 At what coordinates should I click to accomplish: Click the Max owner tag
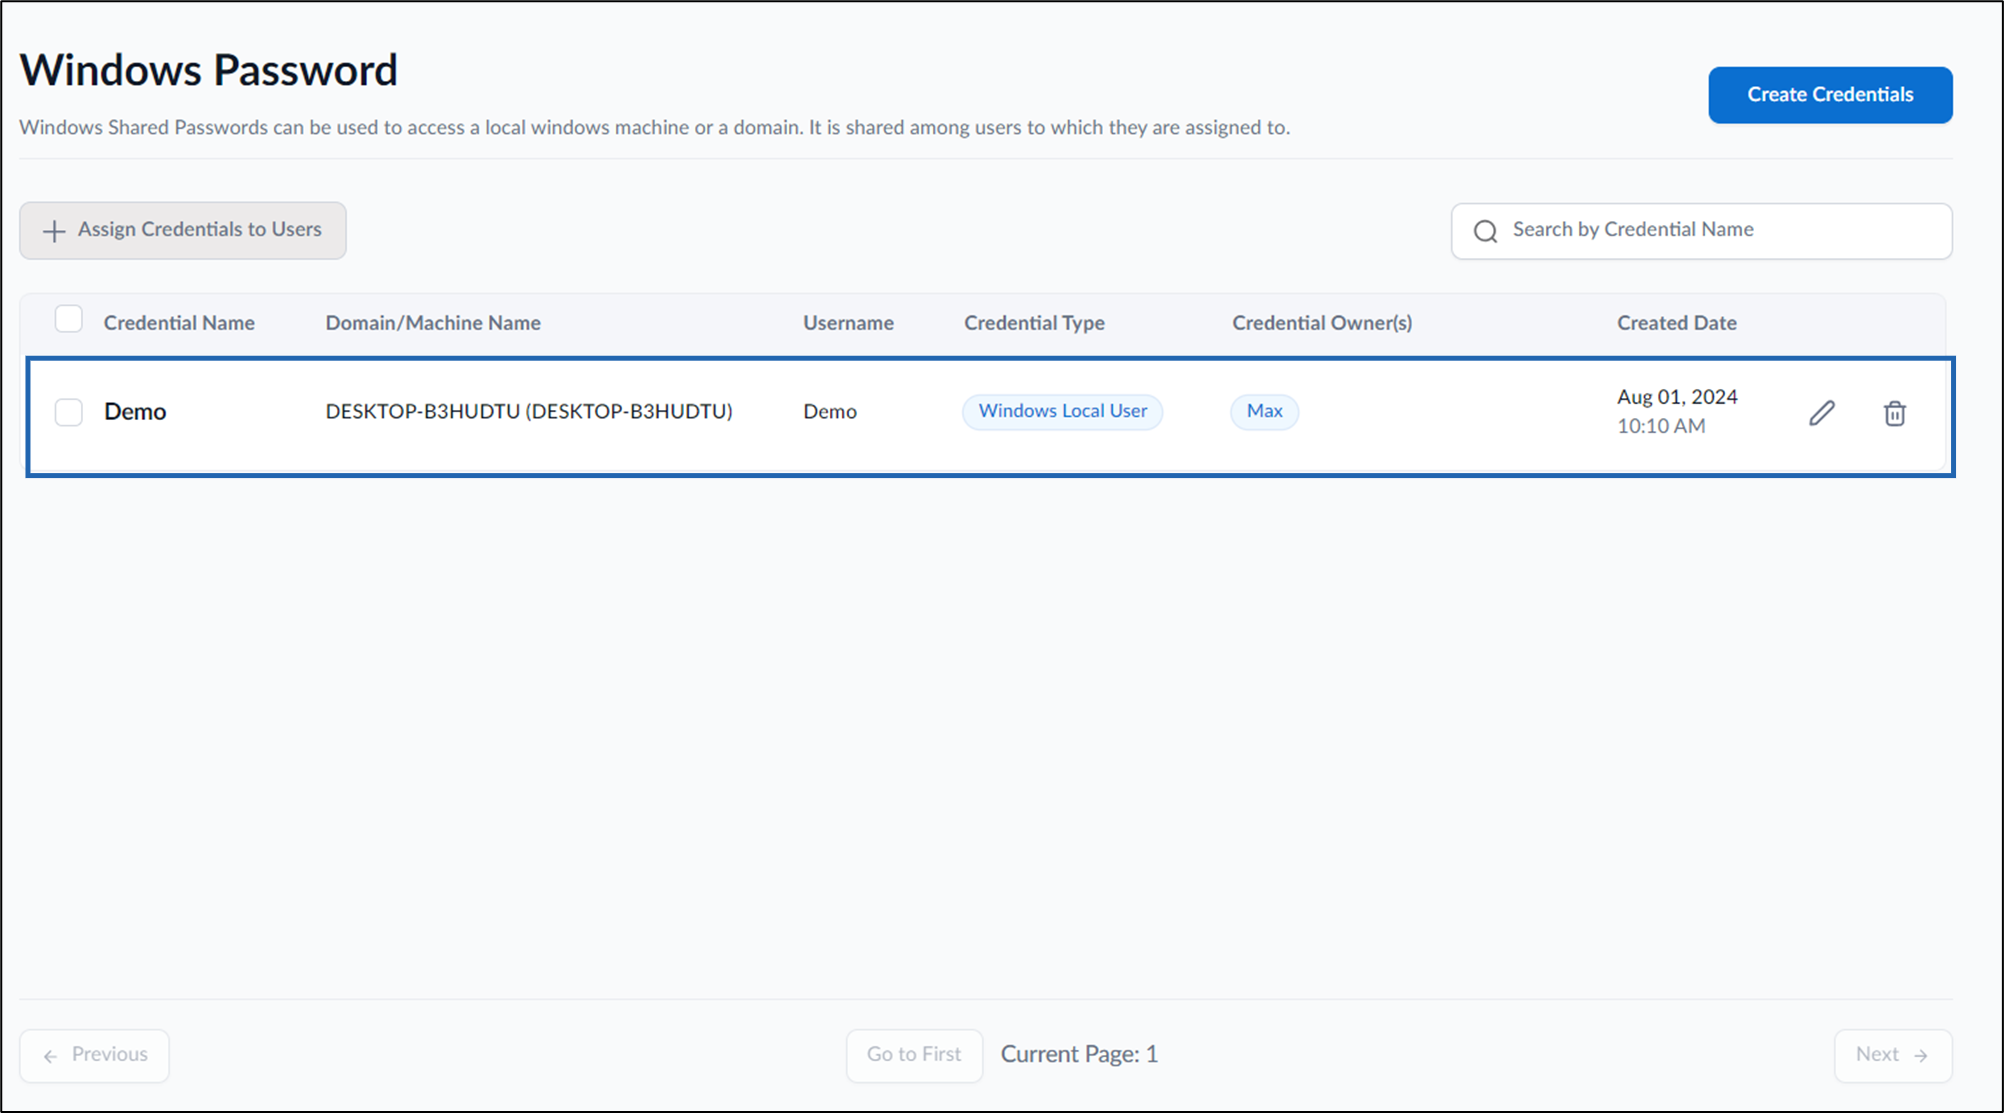(1264, 411)
